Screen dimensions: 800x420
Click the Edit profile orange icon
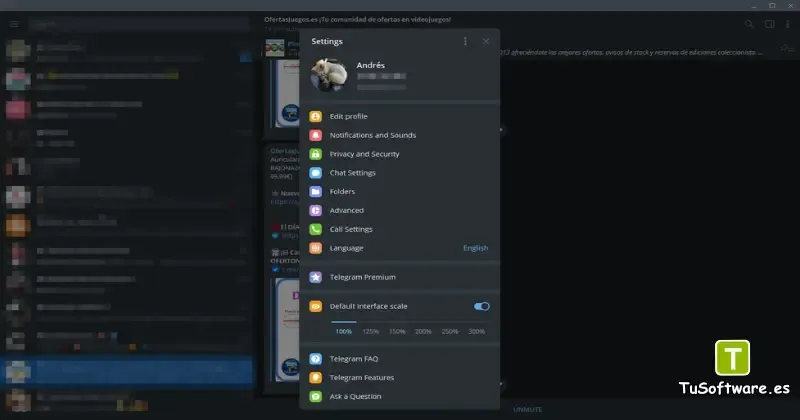pos(316,116)
